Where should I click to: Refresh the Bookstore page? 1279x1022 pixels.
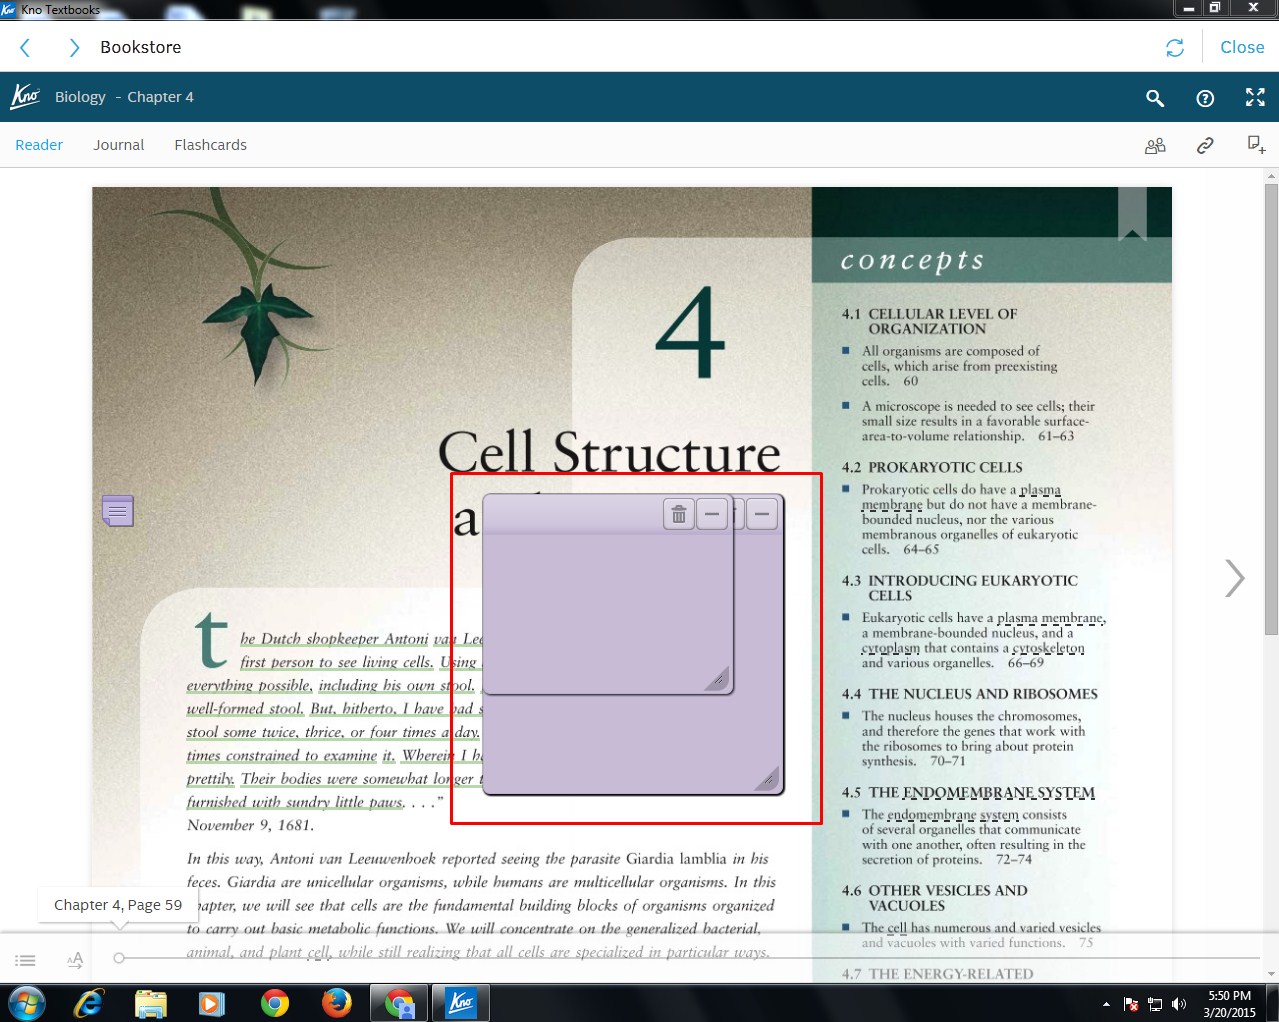click(1175, 48)
